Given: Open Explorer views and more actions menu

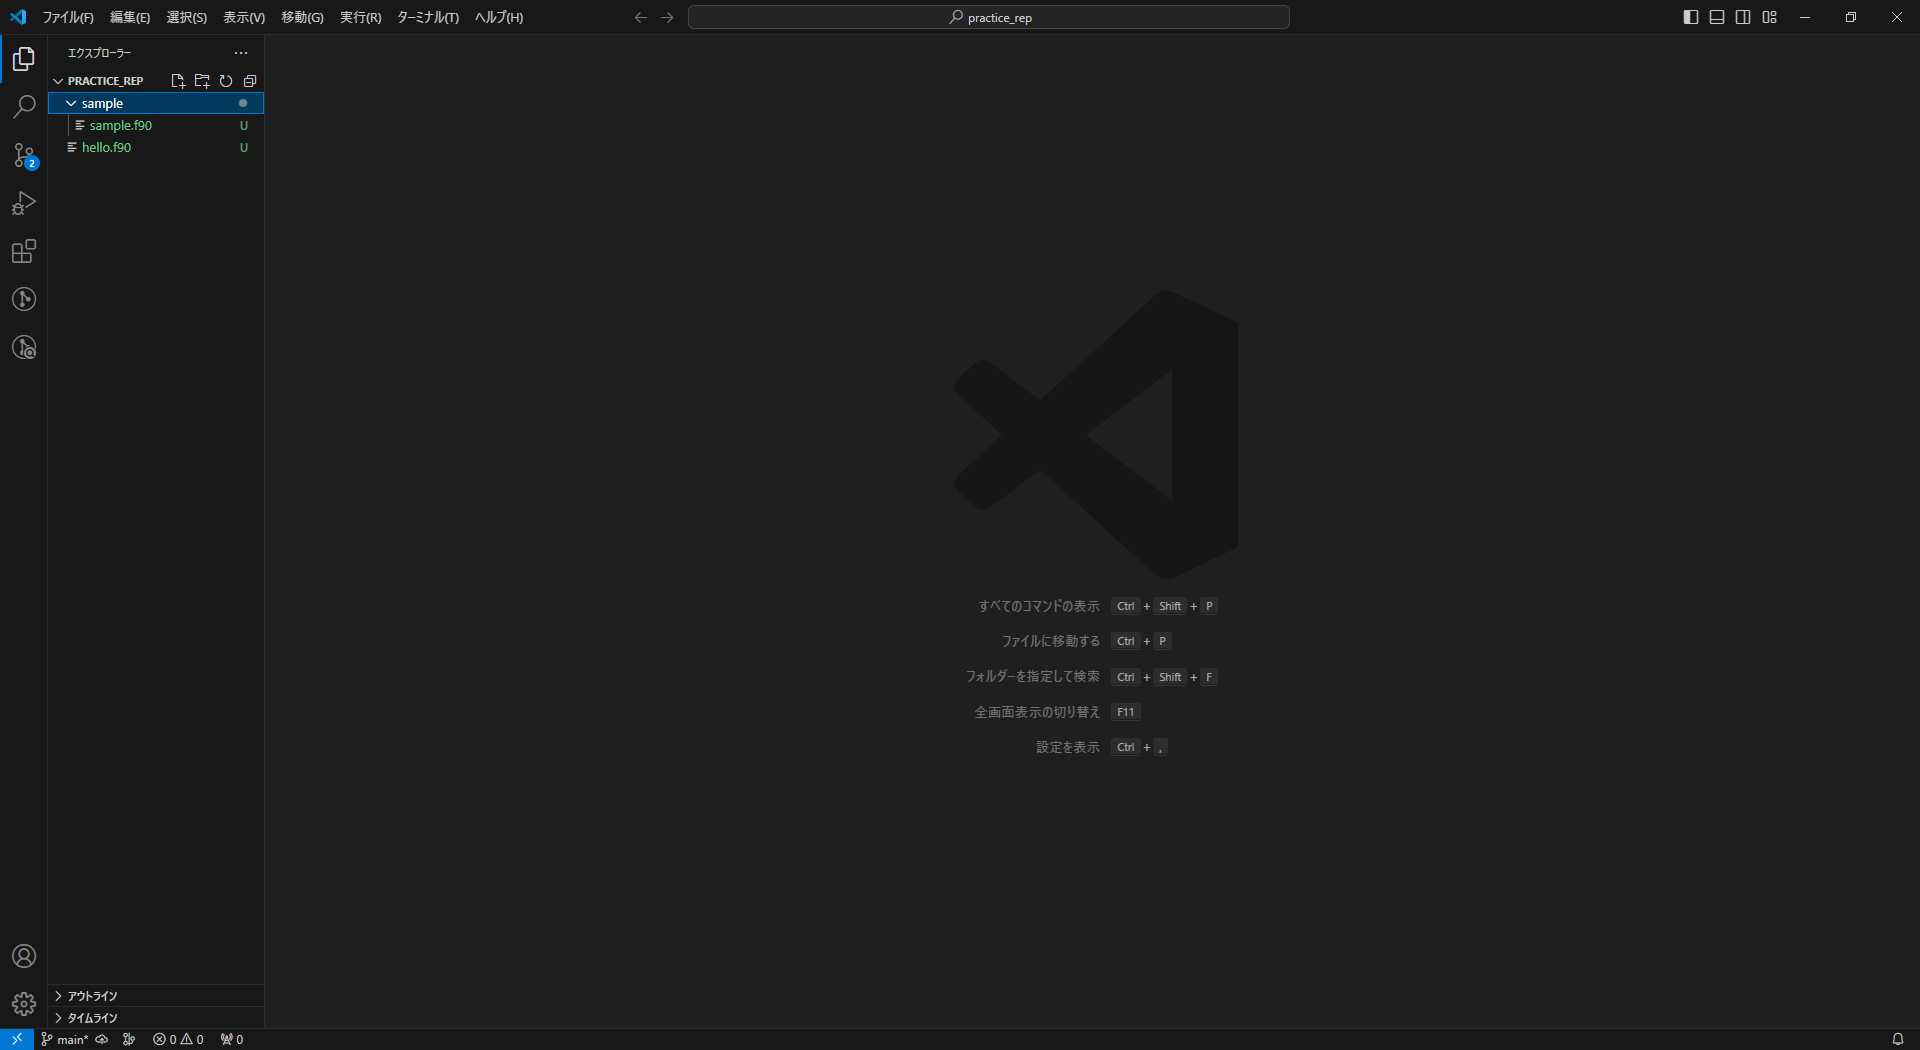Looking at the screenshot, I should 241,53.
